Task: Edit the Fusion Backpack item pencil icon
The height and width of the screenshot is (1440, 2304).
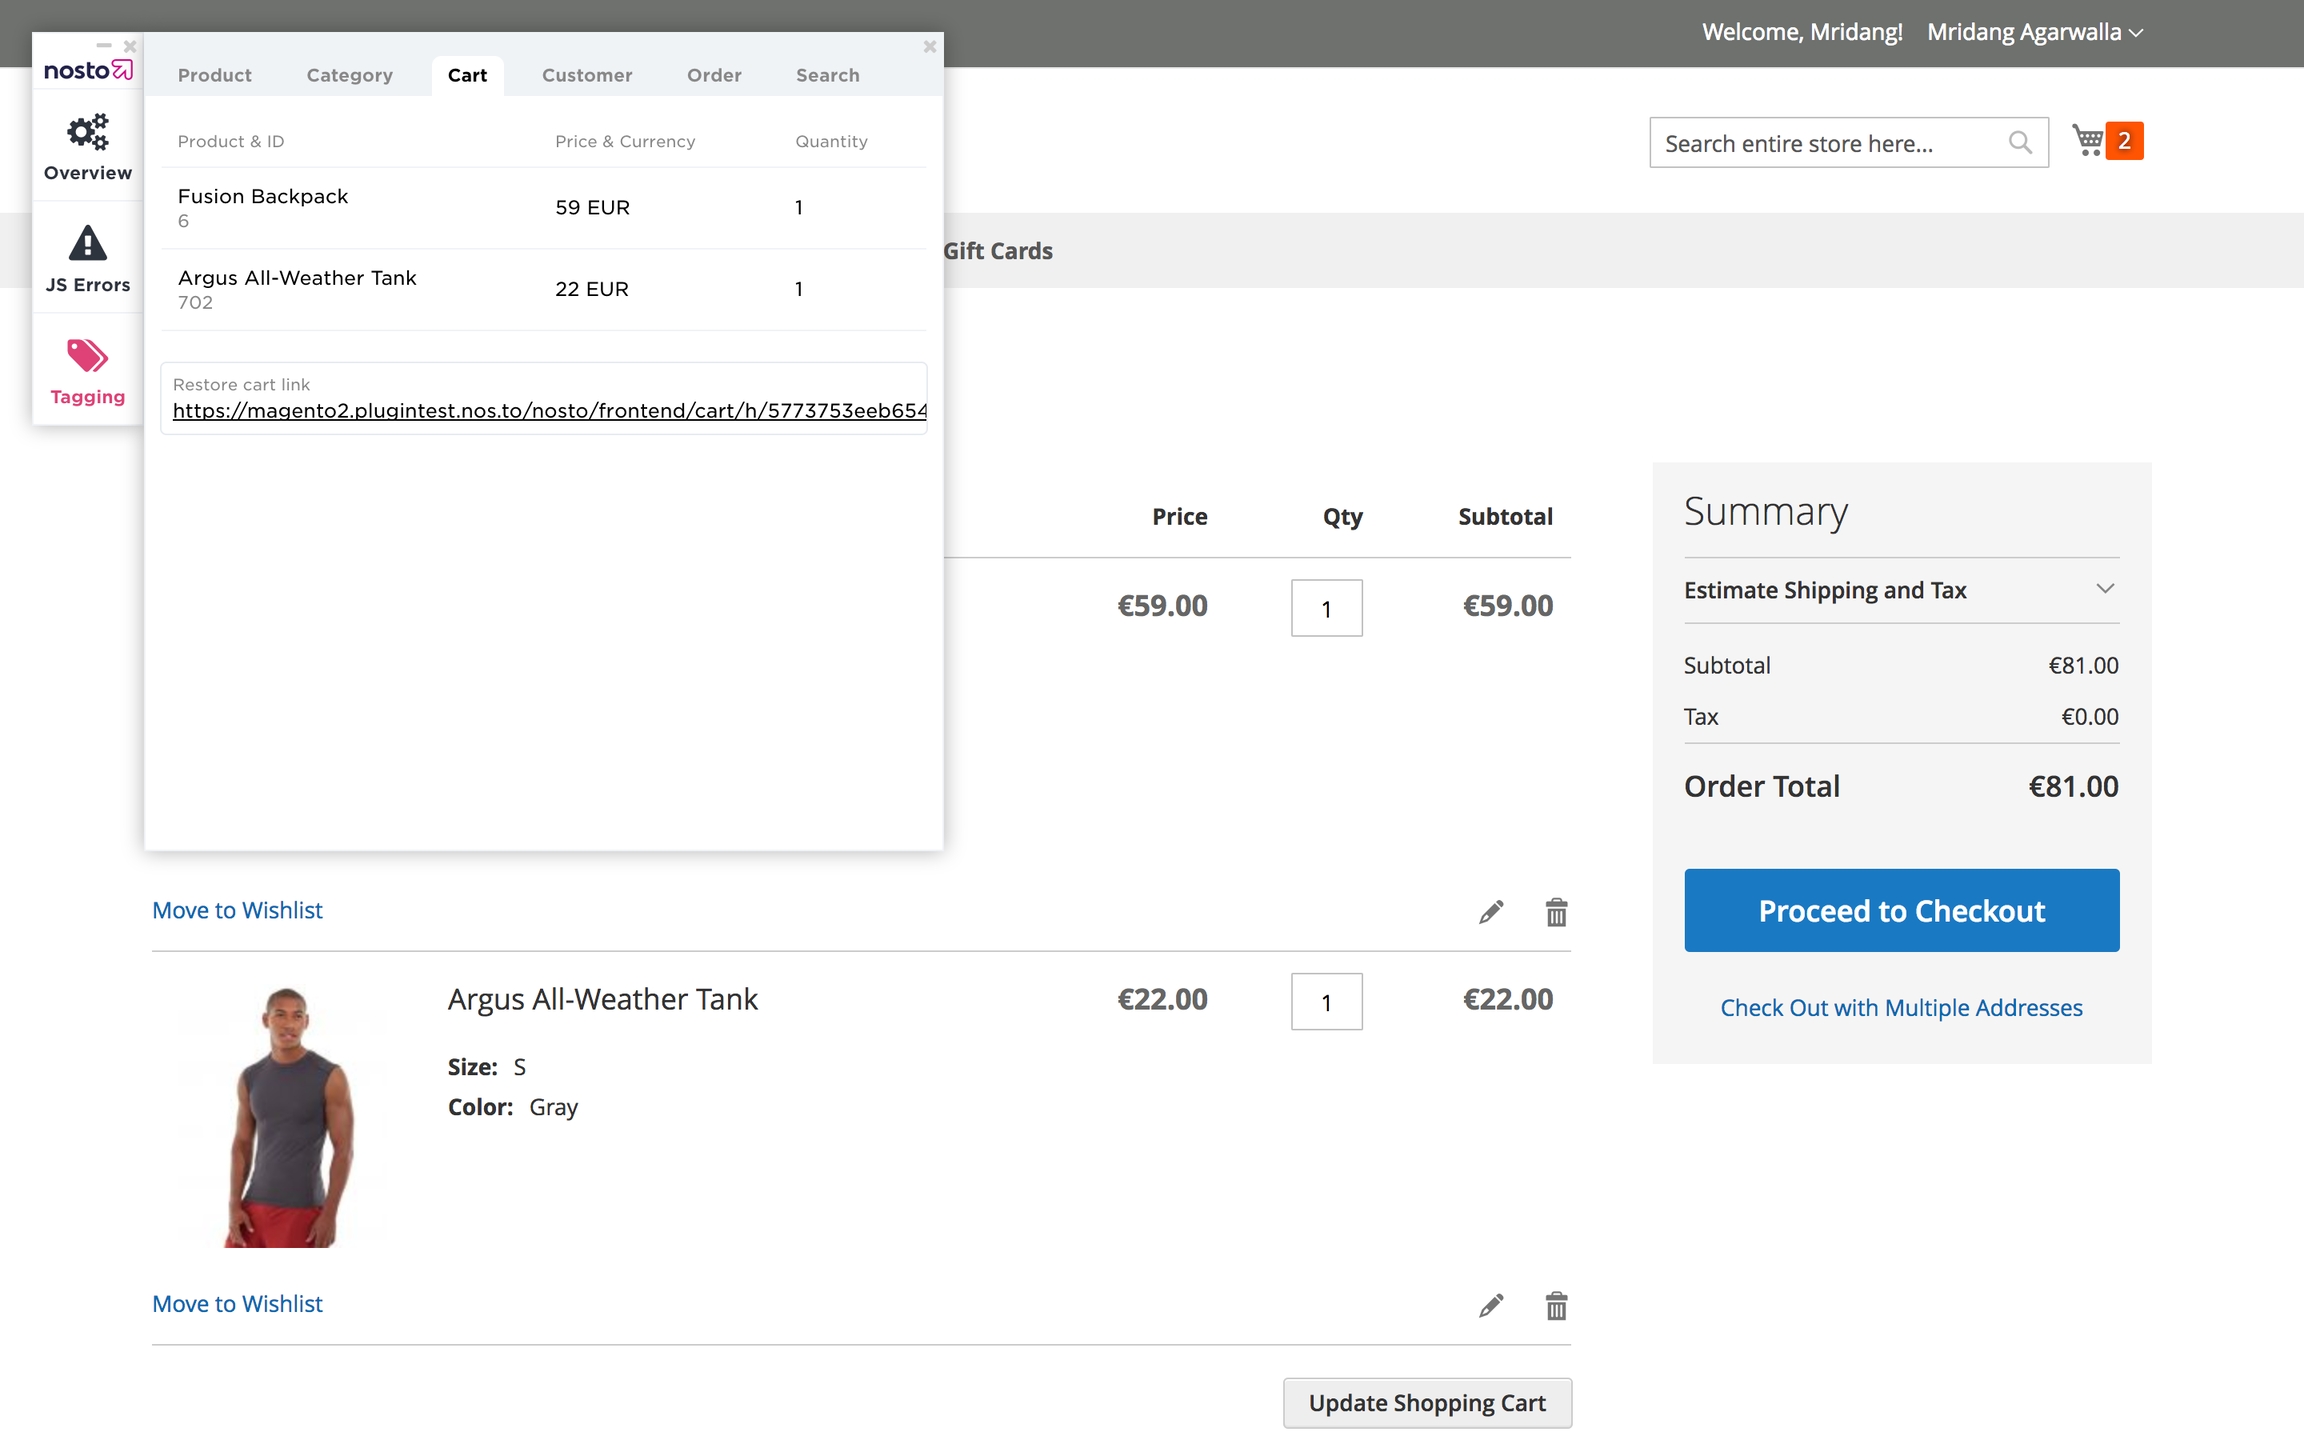Action: pyautogui.click(x=1491, y=912)
